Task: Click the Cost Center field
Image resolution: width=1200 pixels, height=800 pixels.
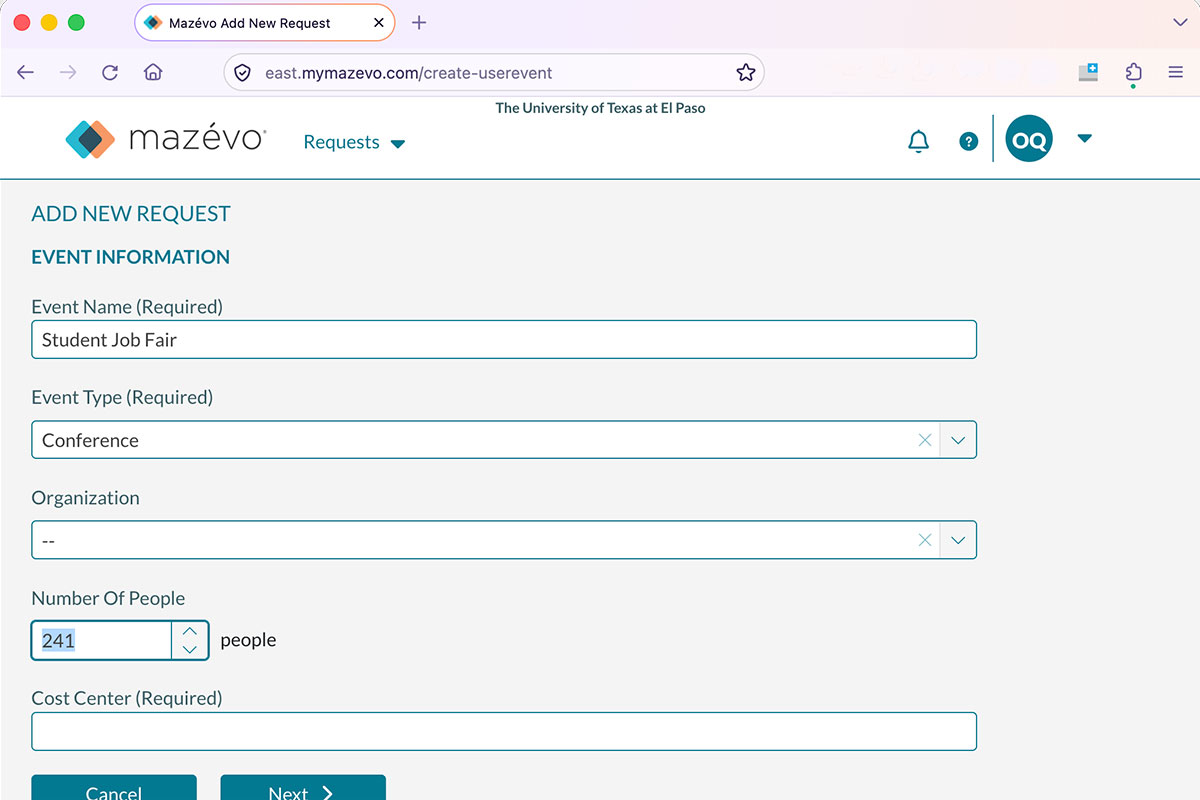Action: pos(504,731)
